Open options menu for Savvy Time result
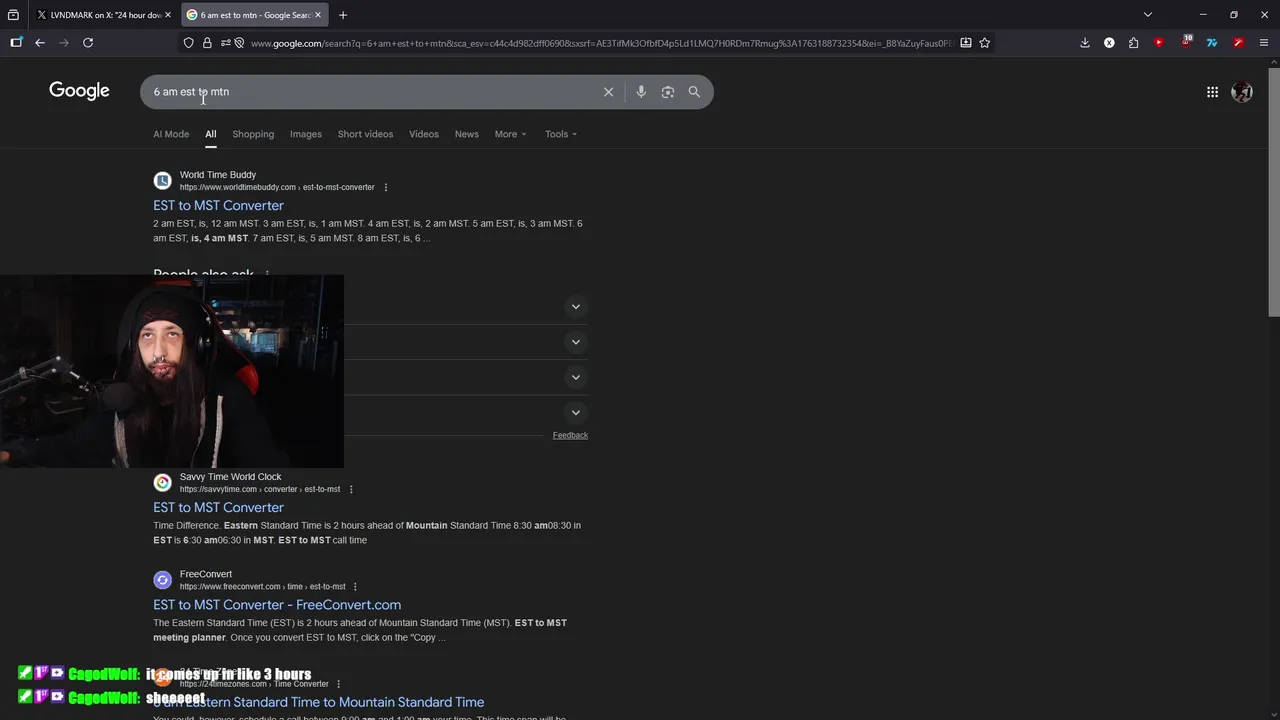This screenshot has height=720, width=1280. point(351,489)
